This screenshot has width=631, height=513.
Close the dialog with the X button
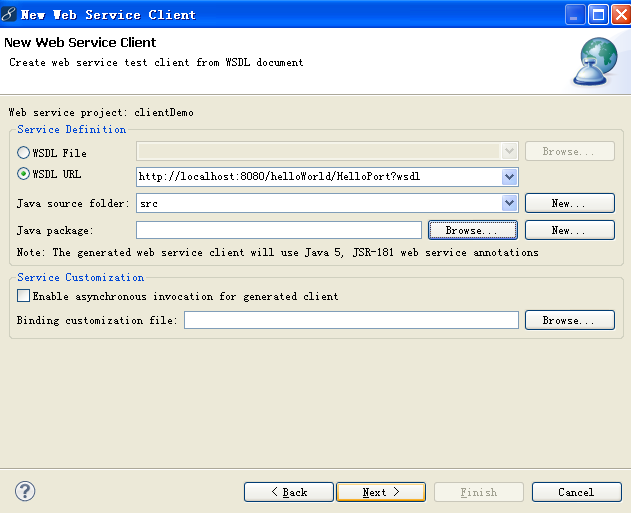click(x=619, y=14)
